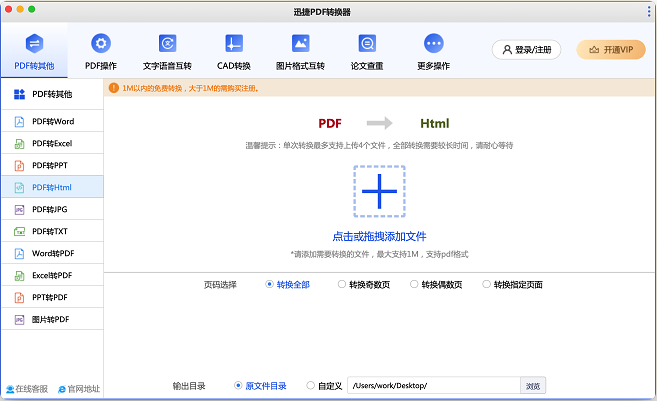The height and width of the screenshot is (401, 657).
Task: Click the PDF转TXT file icon
Action: tap(19, 231)
